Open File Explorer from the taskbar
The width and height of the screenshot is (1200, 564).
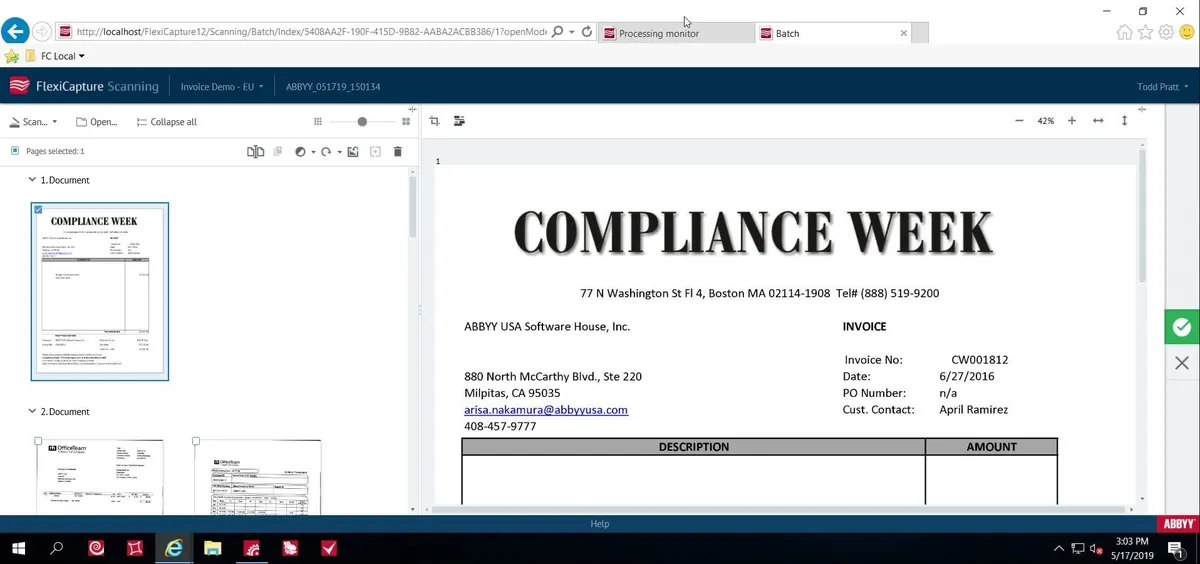213,548
